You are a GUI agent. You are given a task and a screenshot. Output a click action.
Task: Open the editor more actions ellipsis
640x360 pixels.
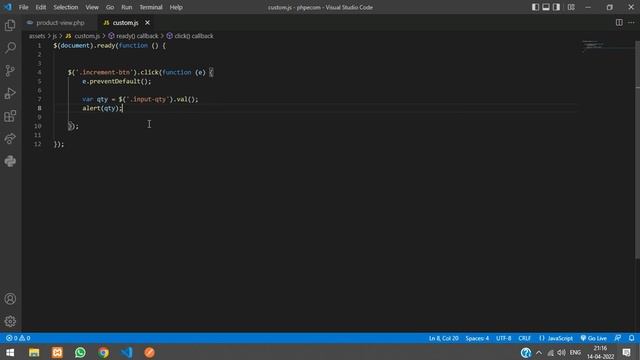(x=631, y=23)
